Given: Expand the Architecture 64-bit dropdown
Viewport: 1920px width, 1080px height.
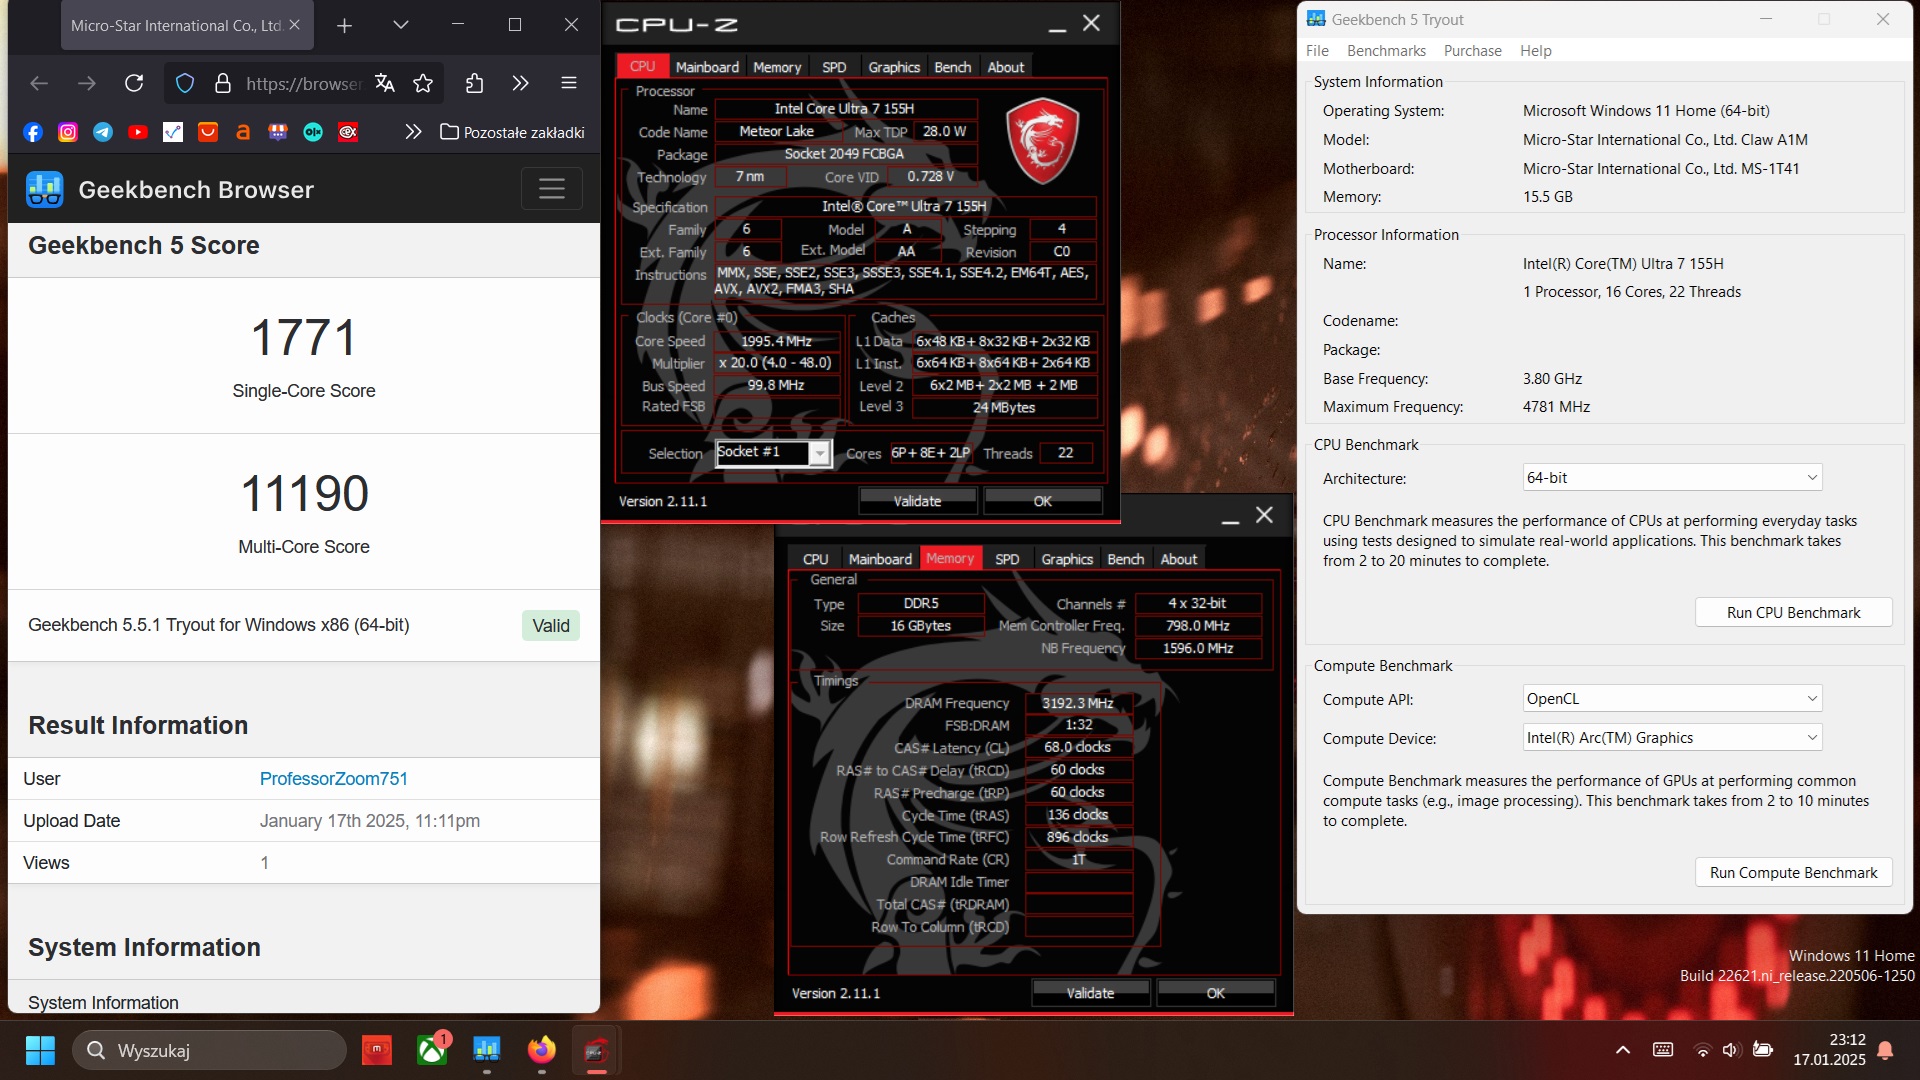Looking at the screenshot, I should click(1672, 478).
